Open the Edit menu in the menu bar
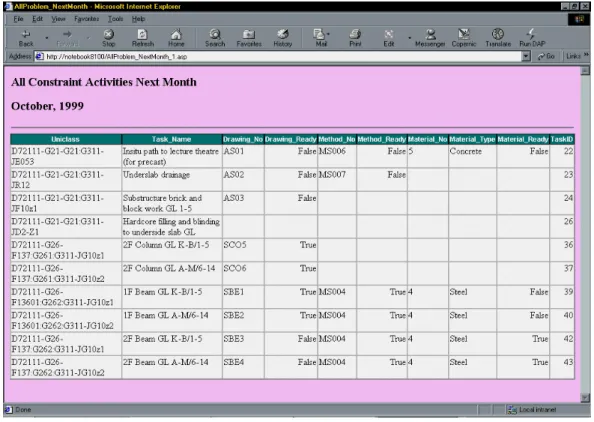 point(37,19)
